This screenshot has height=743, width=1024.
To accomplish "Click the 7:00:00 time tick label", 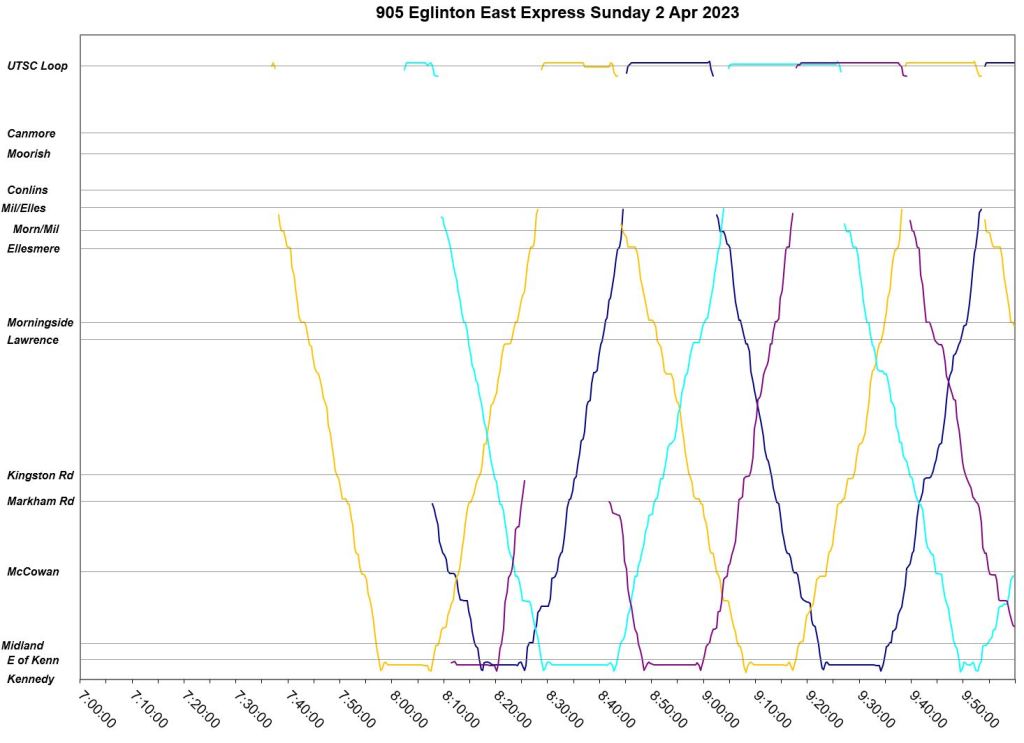I will point(98,706).
